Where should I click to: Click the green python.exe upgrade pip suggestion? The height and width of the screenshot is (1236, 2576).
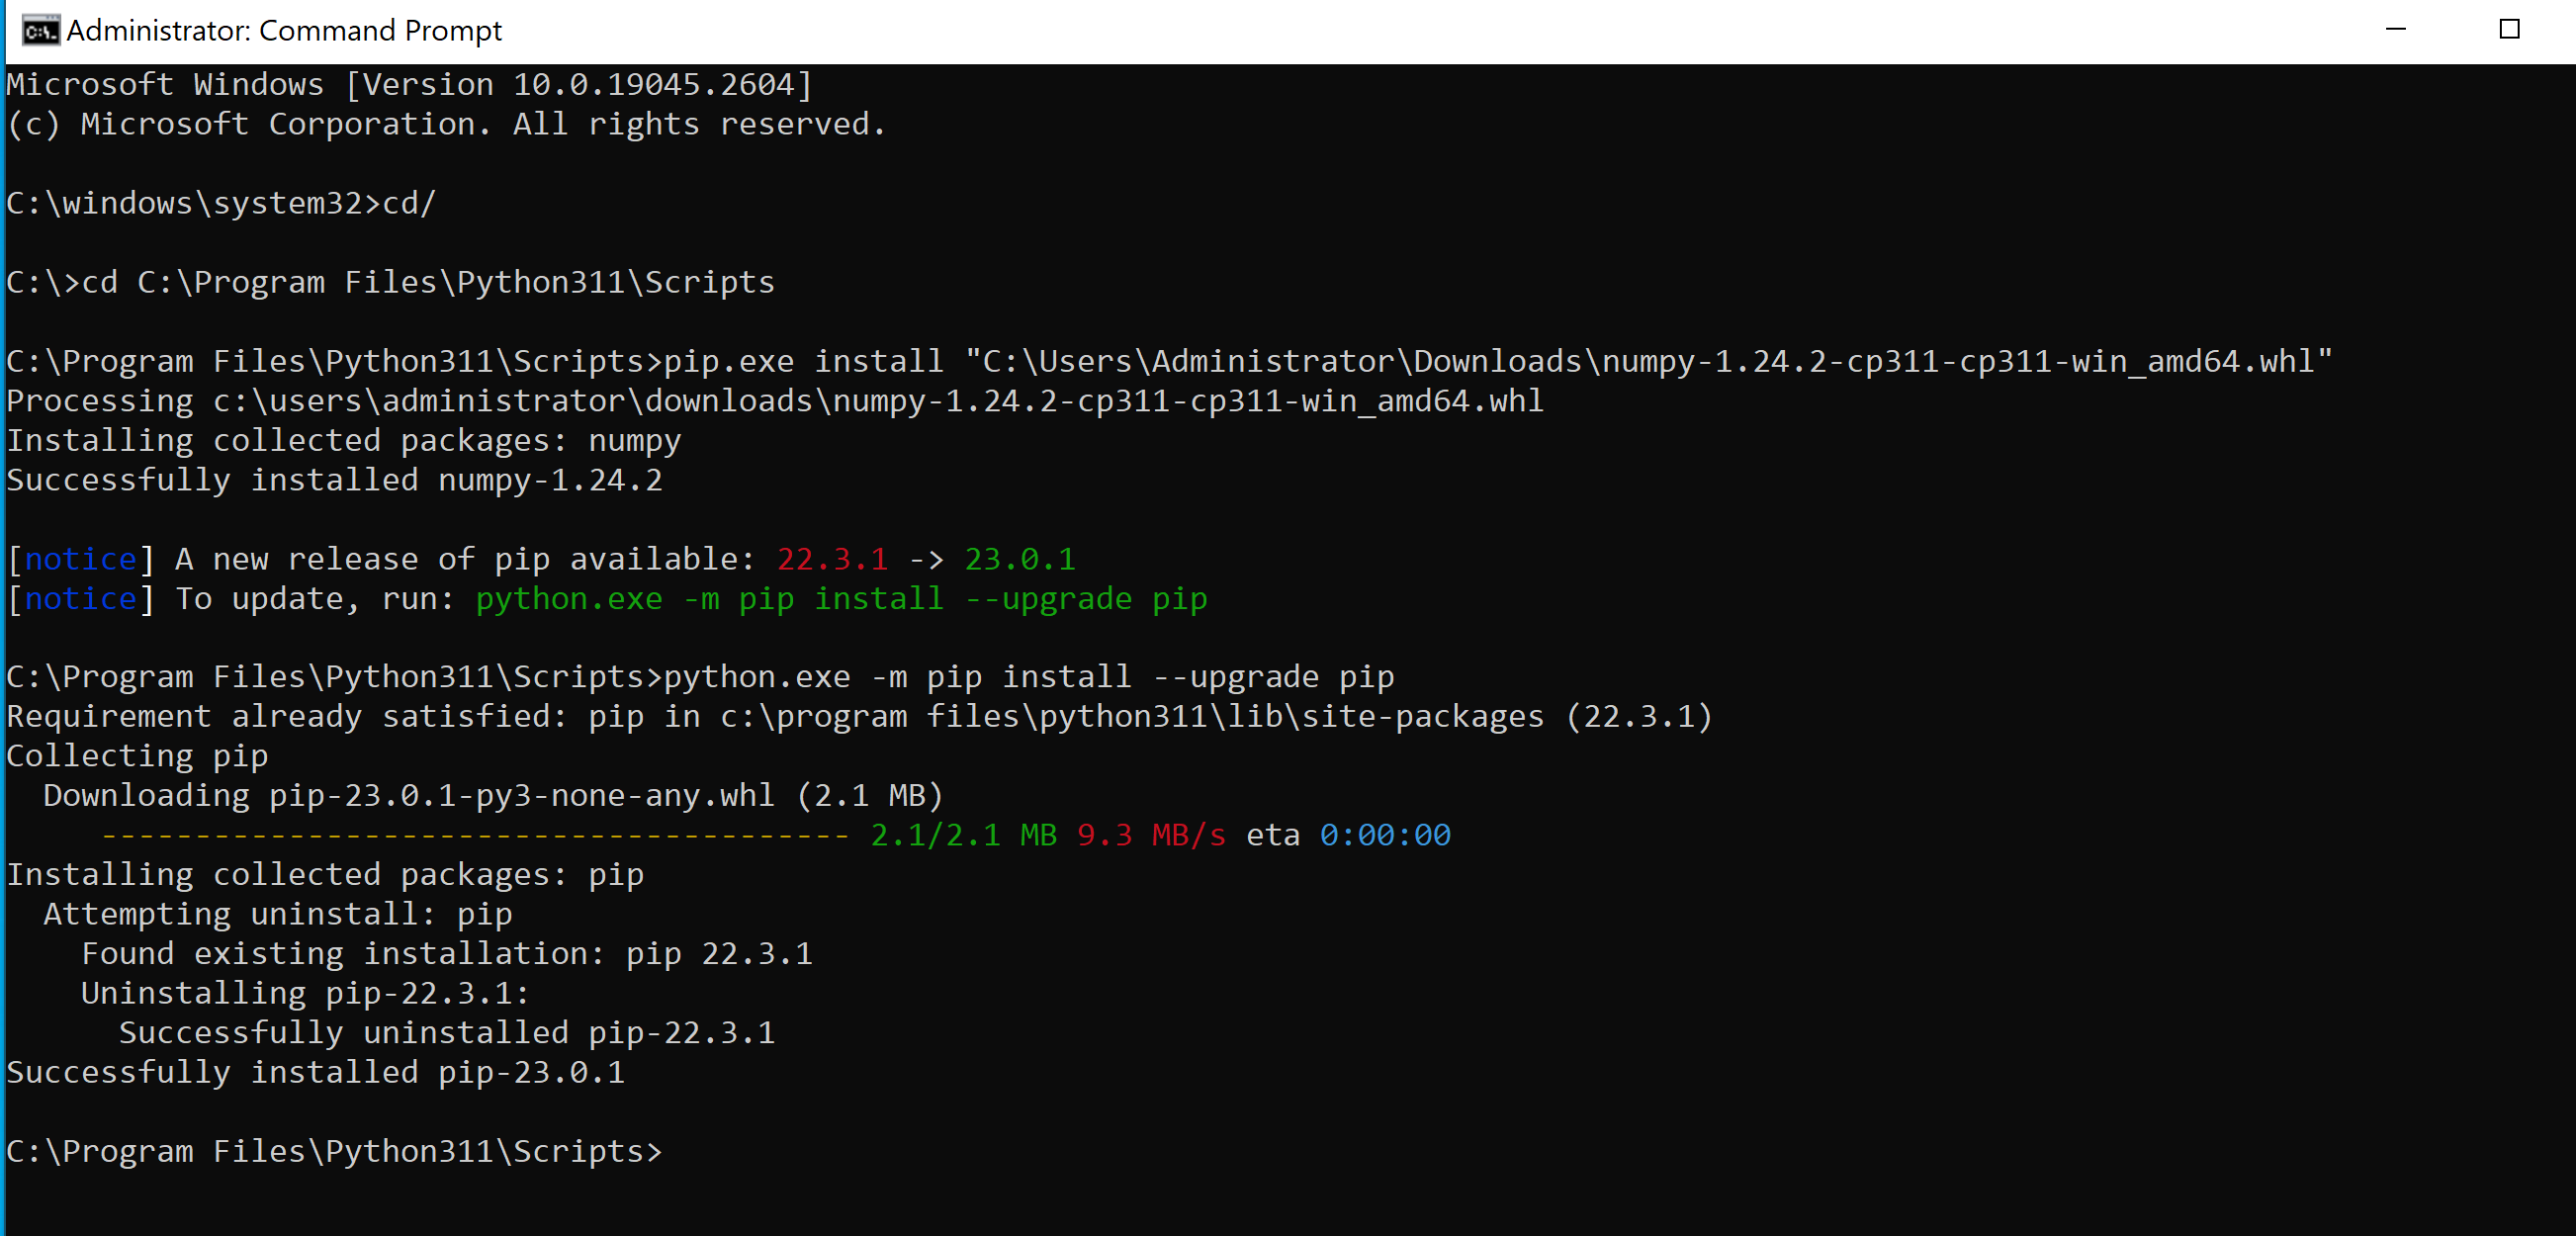[841, 599]
